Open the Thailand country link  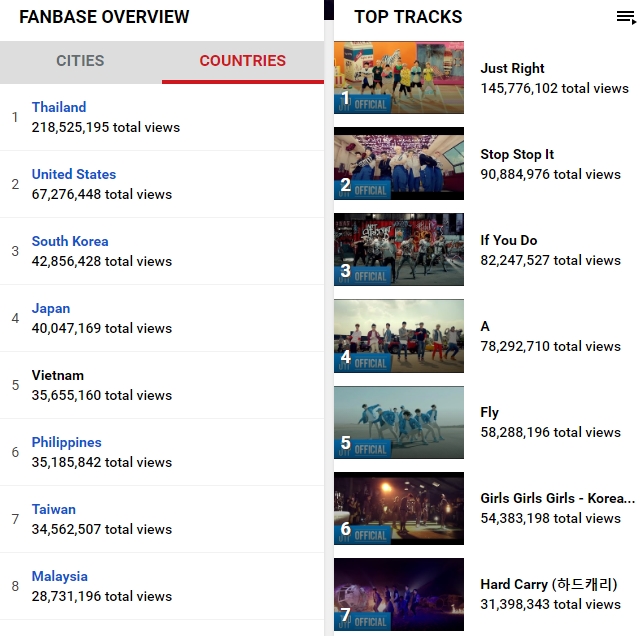pos(59,107)
